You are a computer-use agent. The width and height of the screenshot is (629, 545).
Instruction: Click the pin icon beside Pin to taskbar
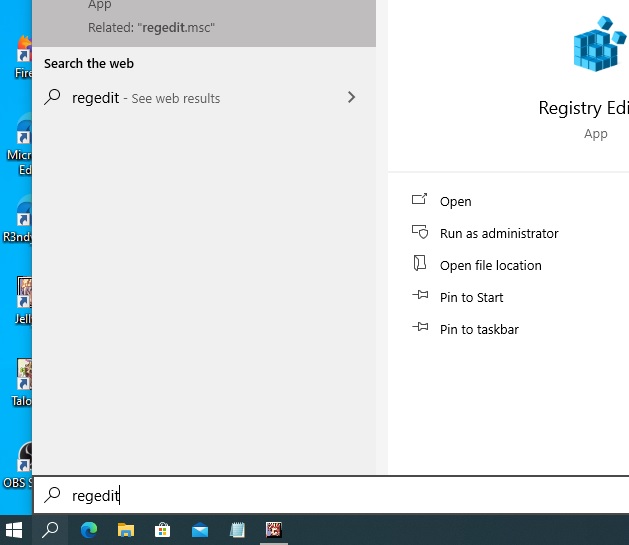point(420,327)
